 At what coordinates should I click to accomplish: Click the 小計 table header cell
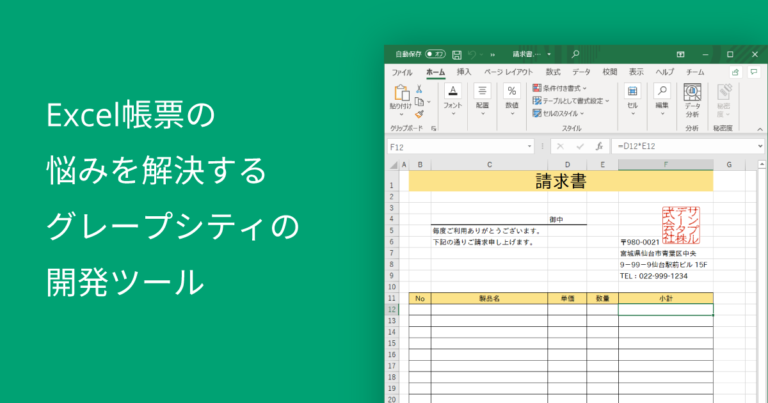pyautogui.click(x=666, y=298)
